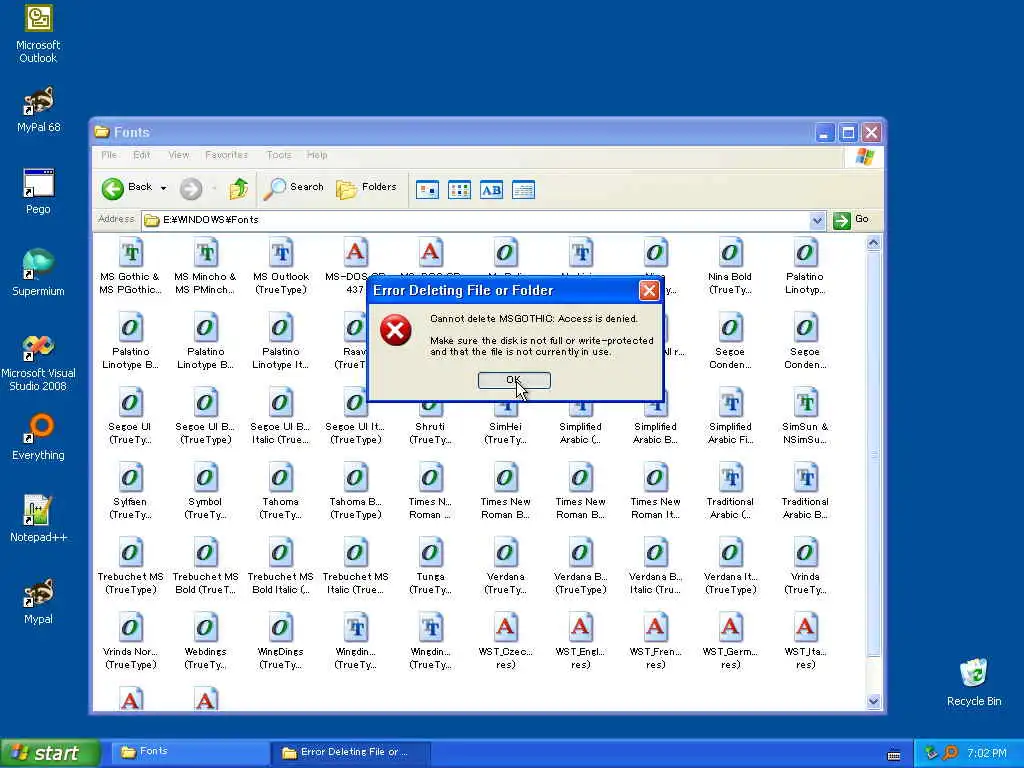Select the Webdings font file
Screen dimensions: 1024x768
(205, 642)
